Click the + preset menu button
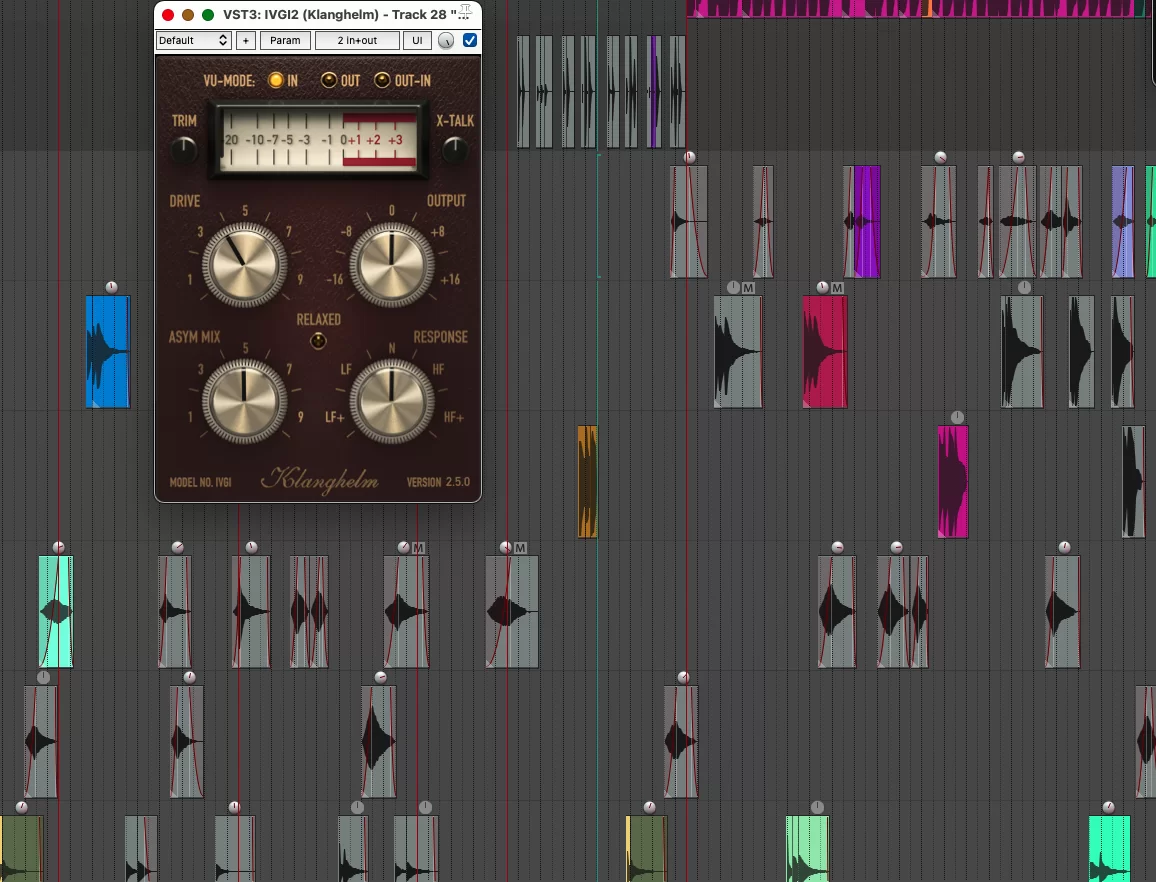Screen dimensions: 1156x882 tap(246, 41)
